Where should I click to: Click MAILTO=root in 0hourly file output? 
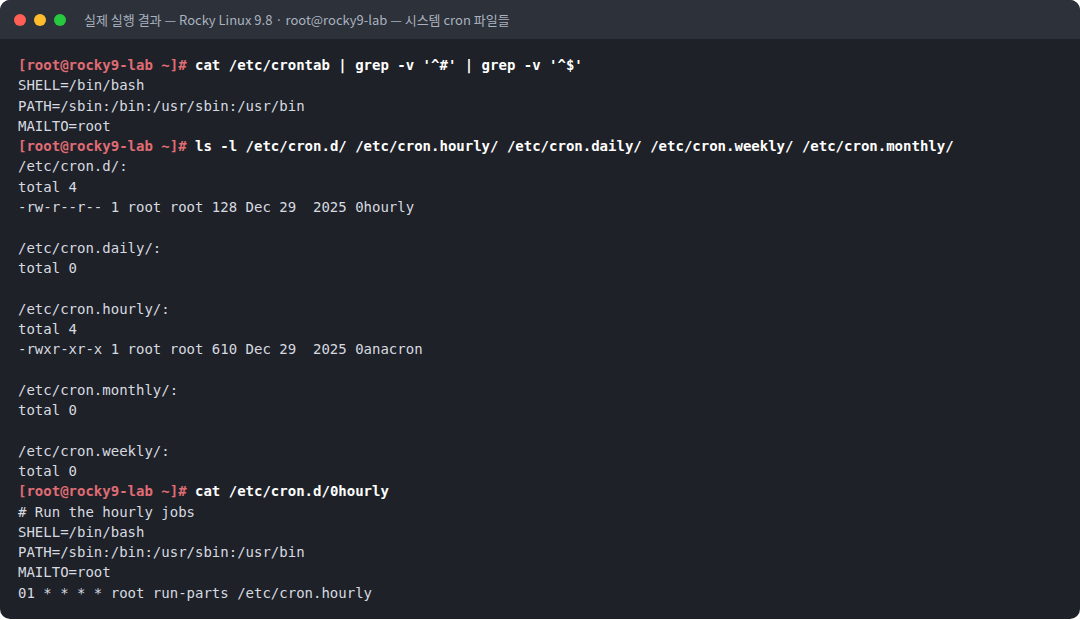pos(64,572)
